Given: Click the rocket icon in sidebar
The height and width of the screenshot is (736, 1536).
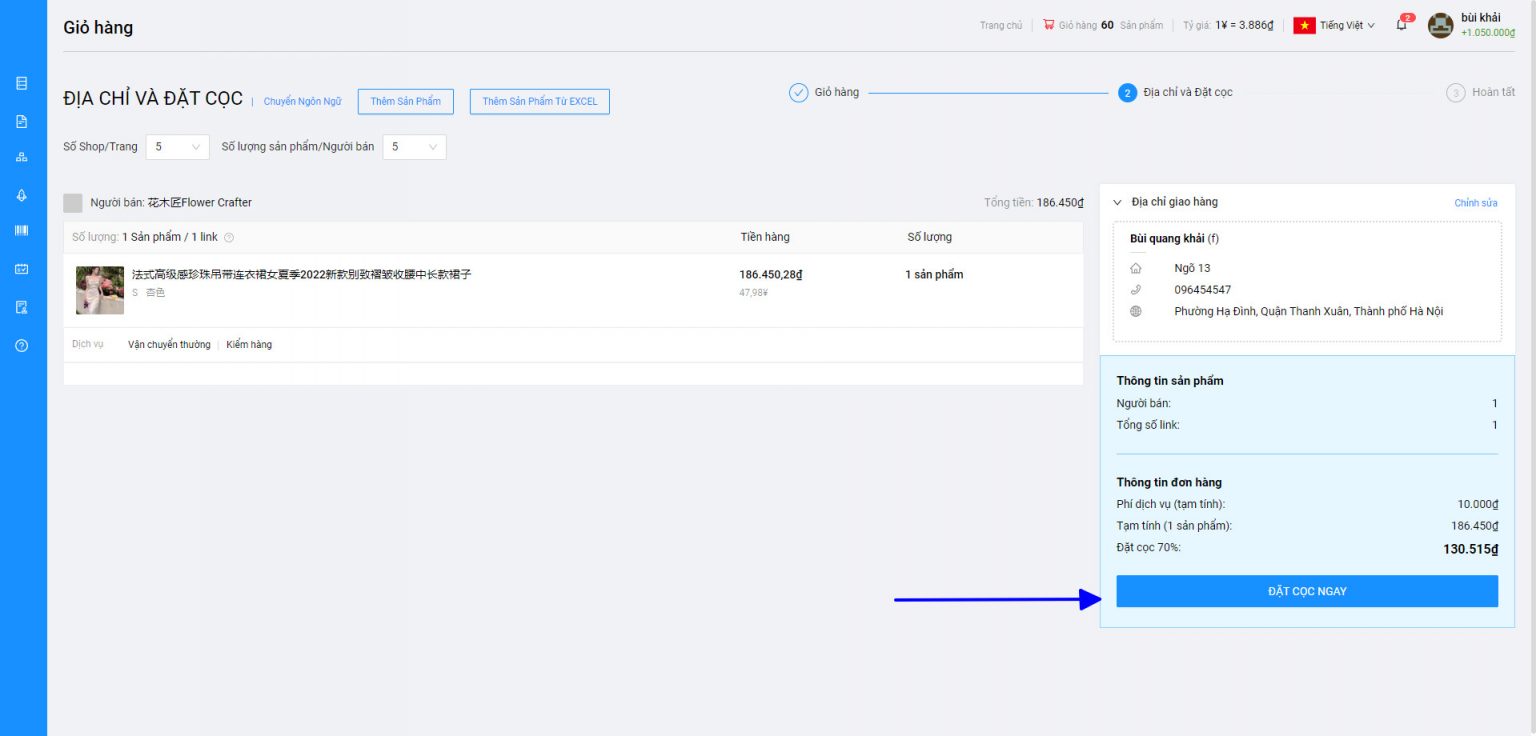Looking at the screenshot, I should click(x=22, y=195).
